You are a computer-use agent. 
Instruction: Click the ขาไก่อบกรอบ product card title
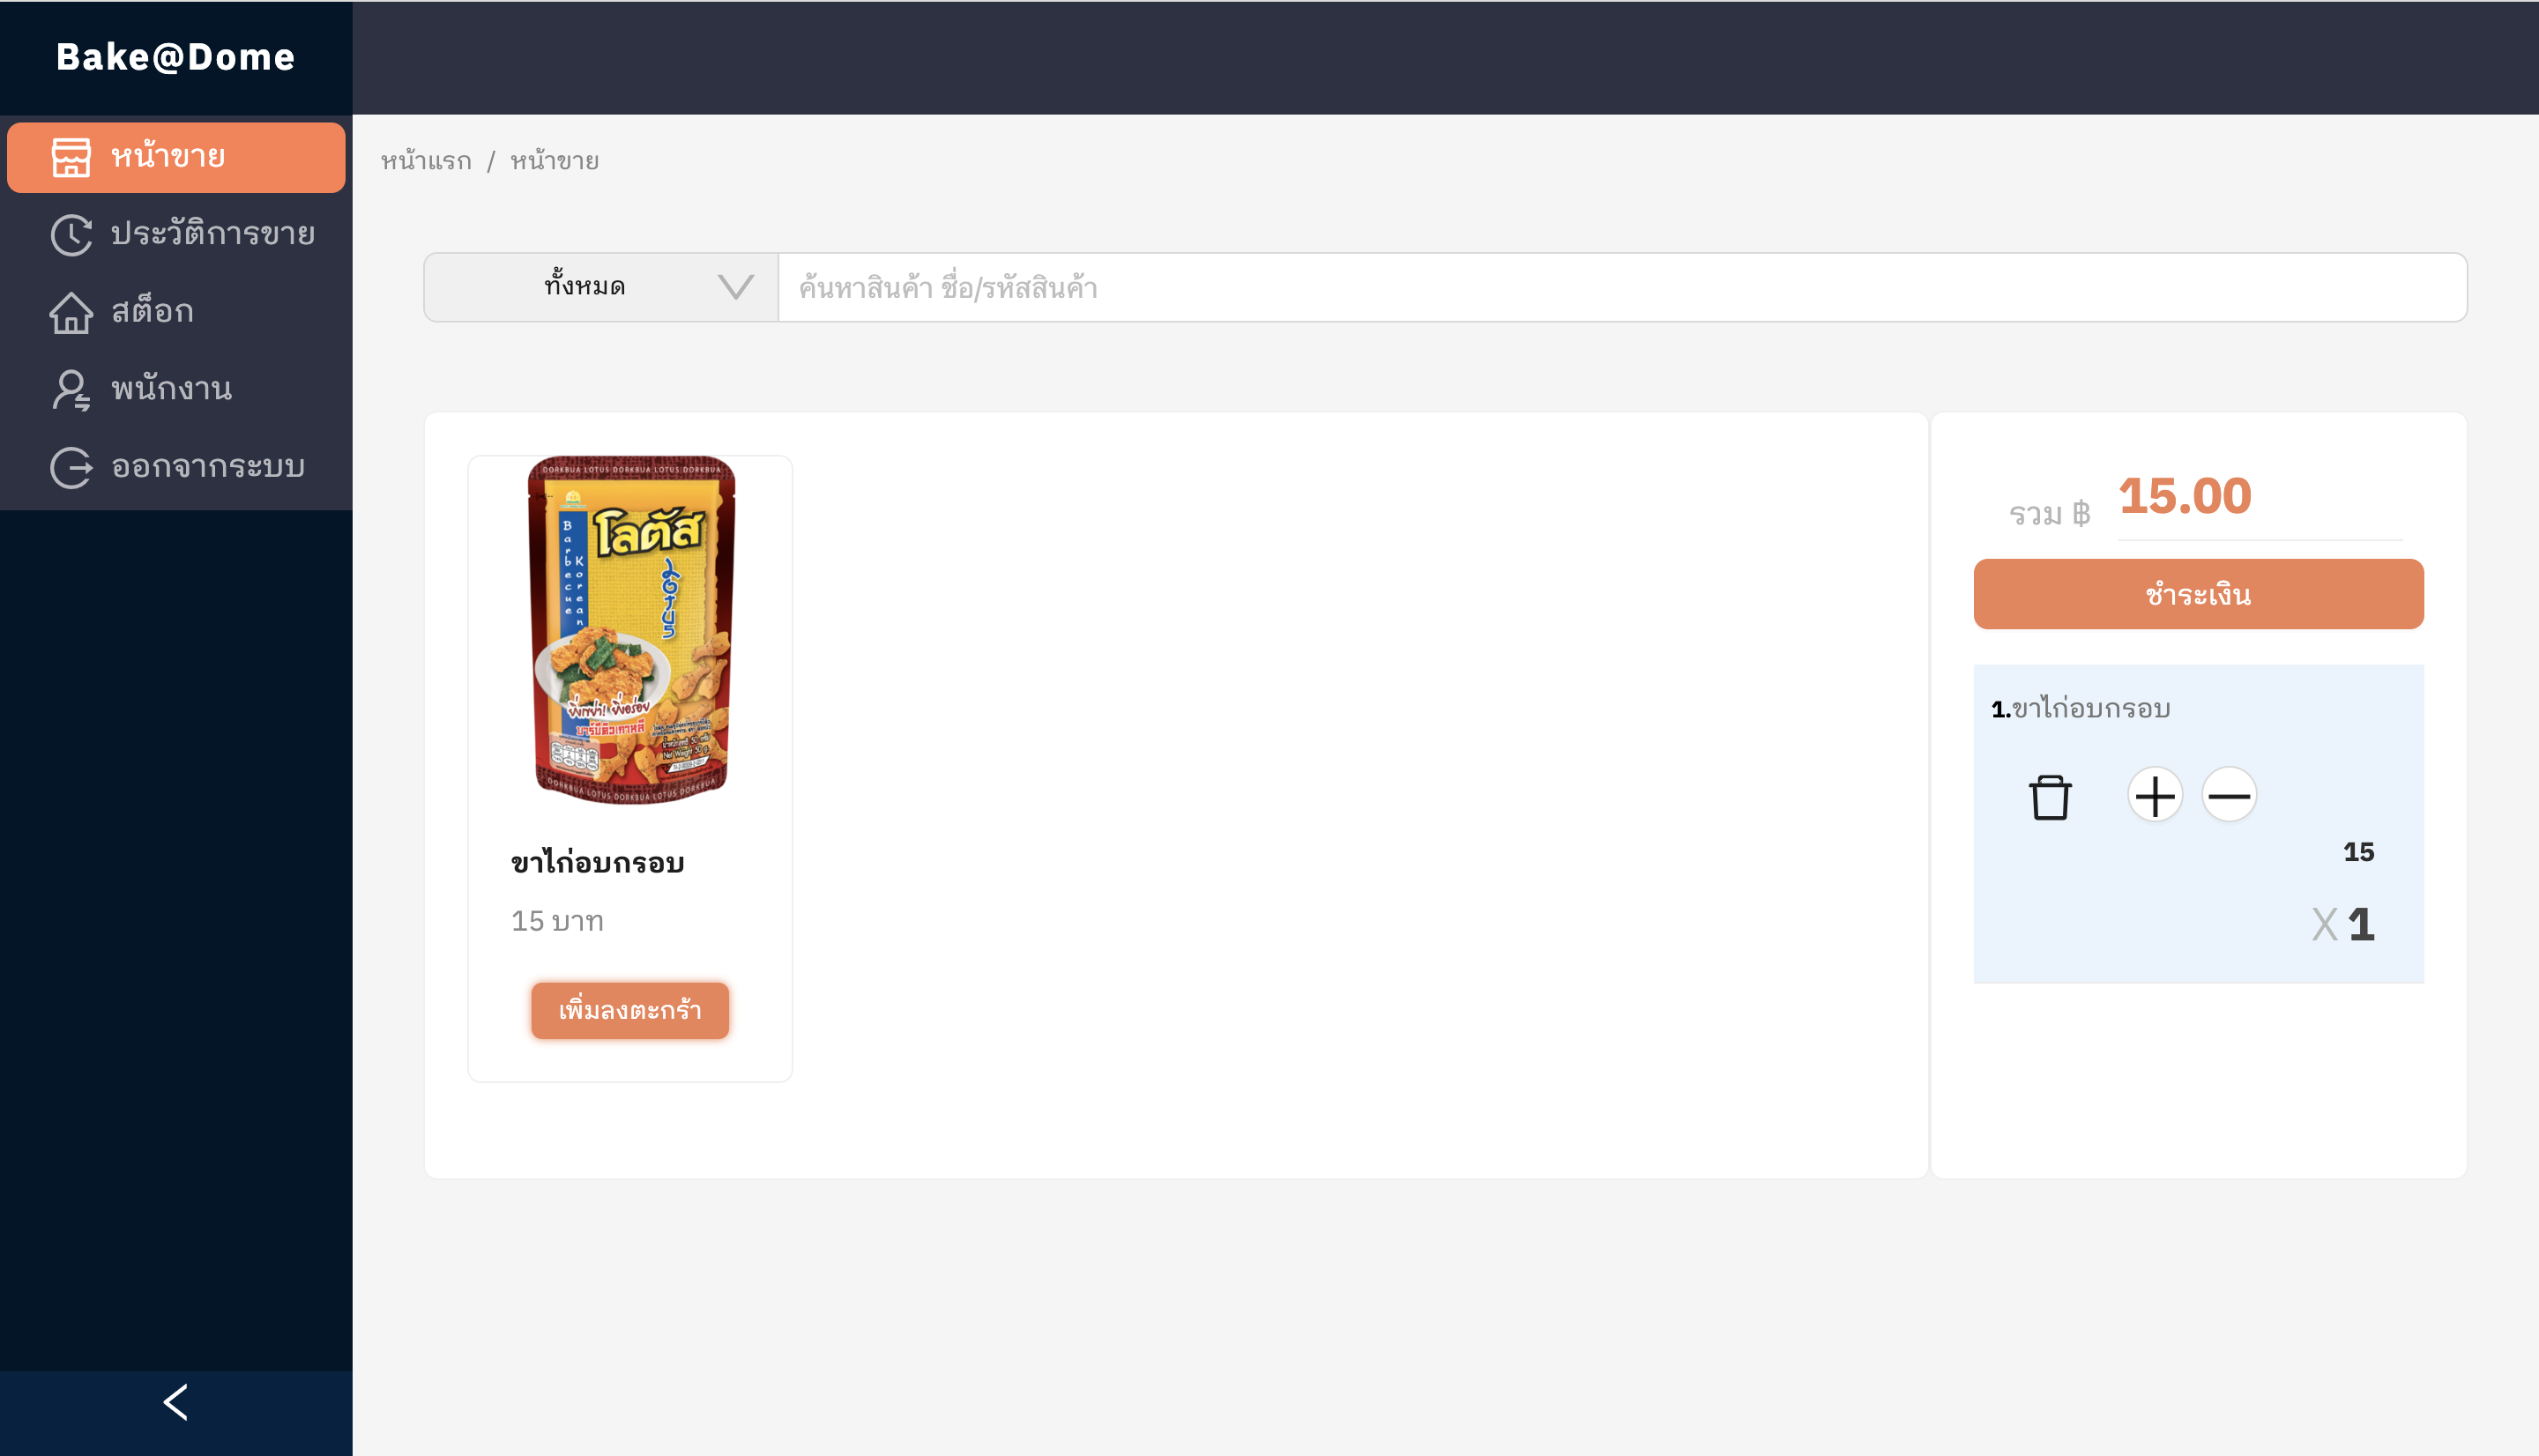597,862
